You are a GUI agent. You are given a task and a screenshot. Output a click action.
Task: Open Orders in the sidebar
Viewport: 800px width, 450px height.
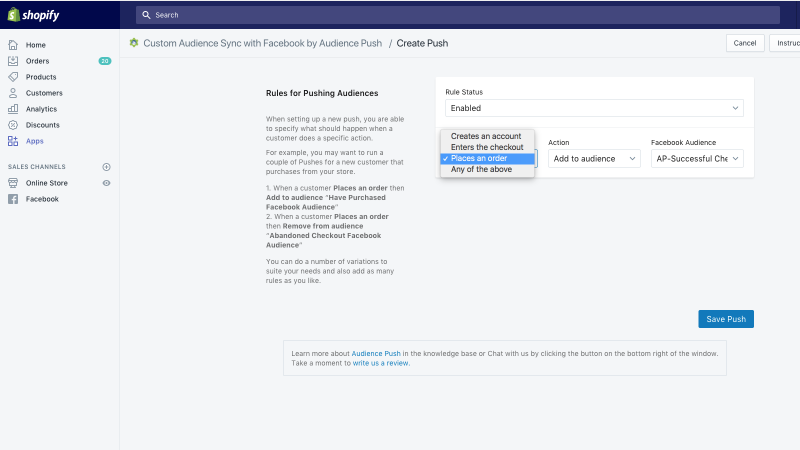38,61
